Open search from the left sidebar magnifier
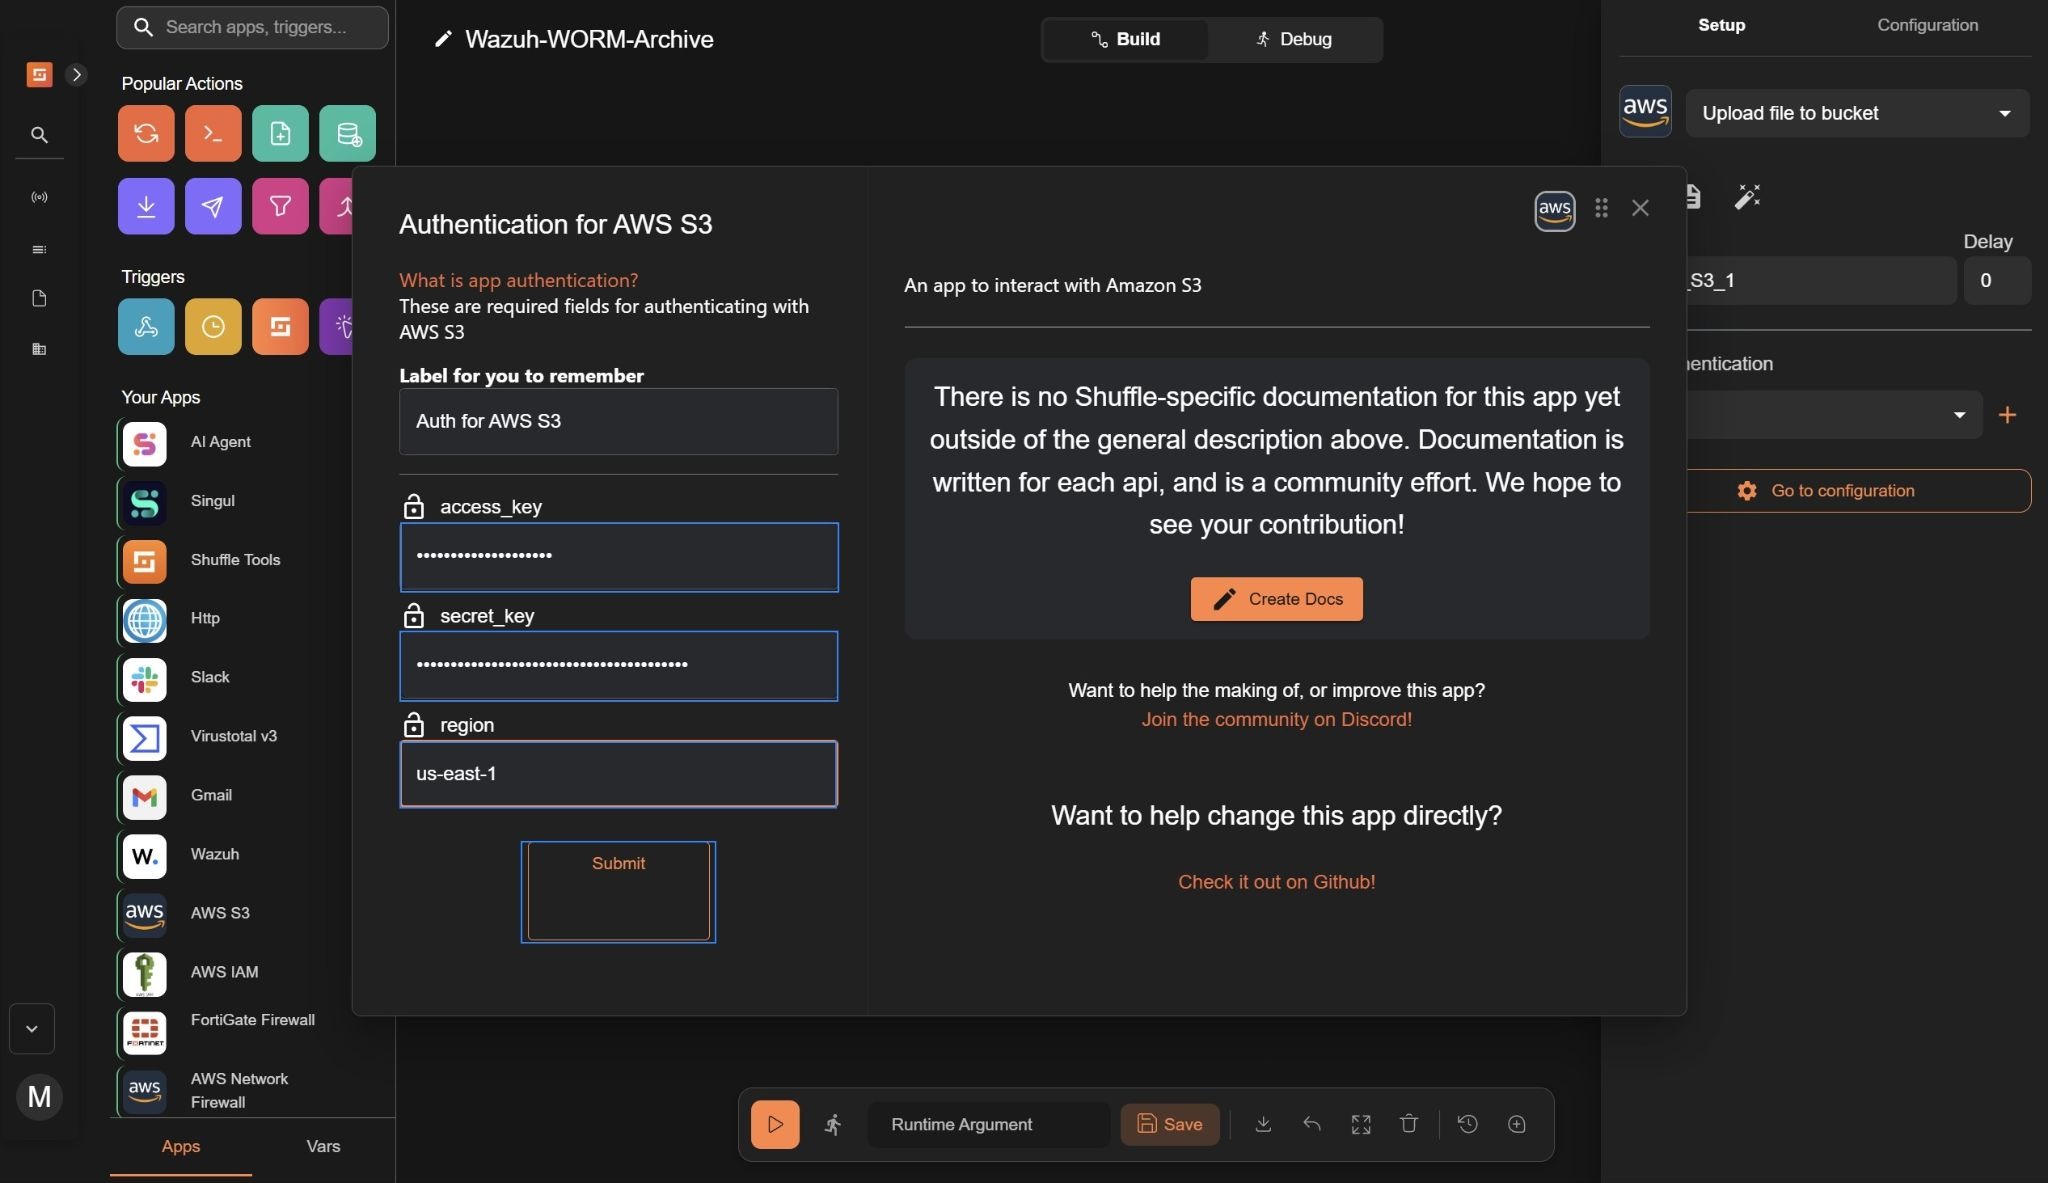The image size is (2048, 1183). 39,134
